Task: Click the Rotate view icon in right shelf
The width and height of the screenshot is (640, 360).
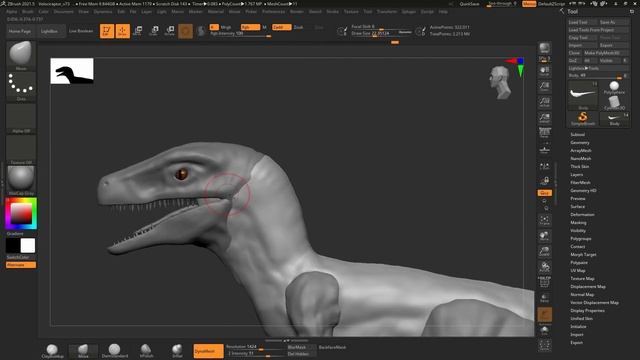Action: 544,267
